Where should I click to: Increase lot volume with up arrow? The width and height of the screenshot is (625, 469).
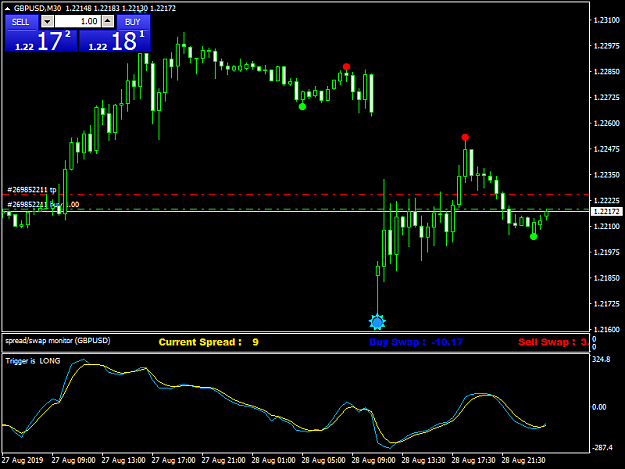(x=108, y=22)
